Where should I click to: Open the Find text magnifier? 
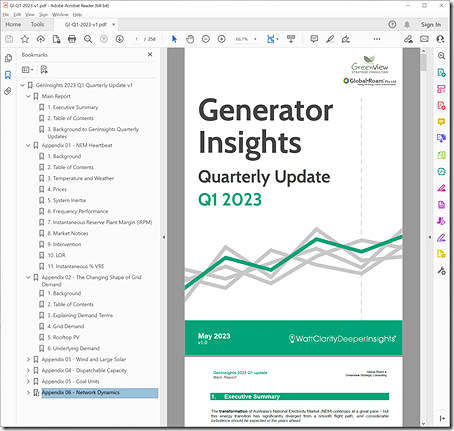(88, 39)
